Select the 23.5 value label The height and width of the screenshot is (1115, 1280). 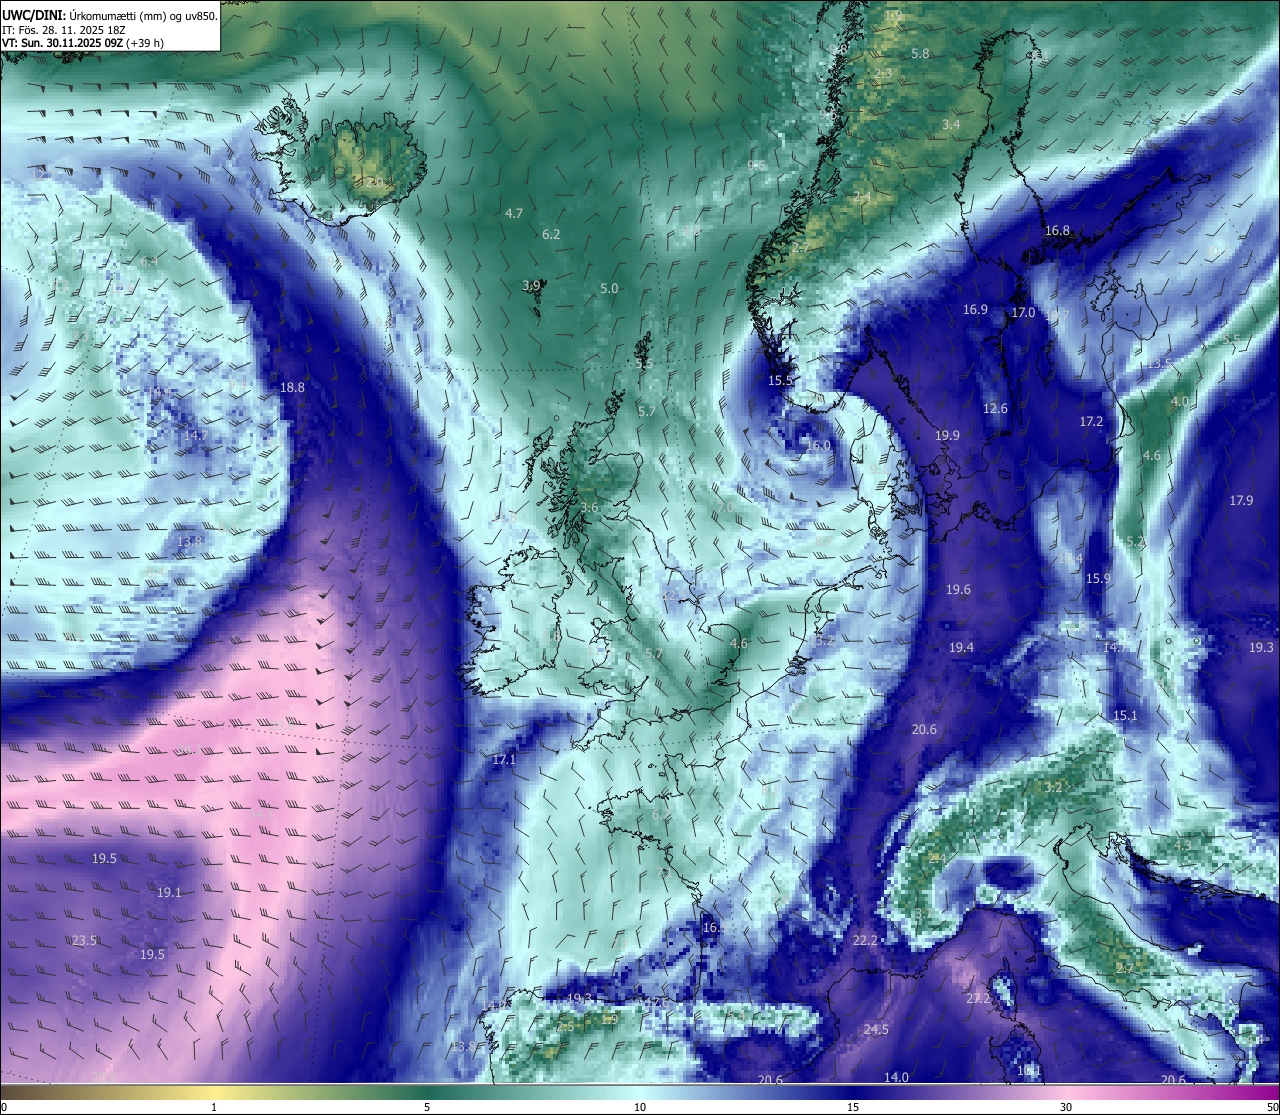[x=84, y=940]
